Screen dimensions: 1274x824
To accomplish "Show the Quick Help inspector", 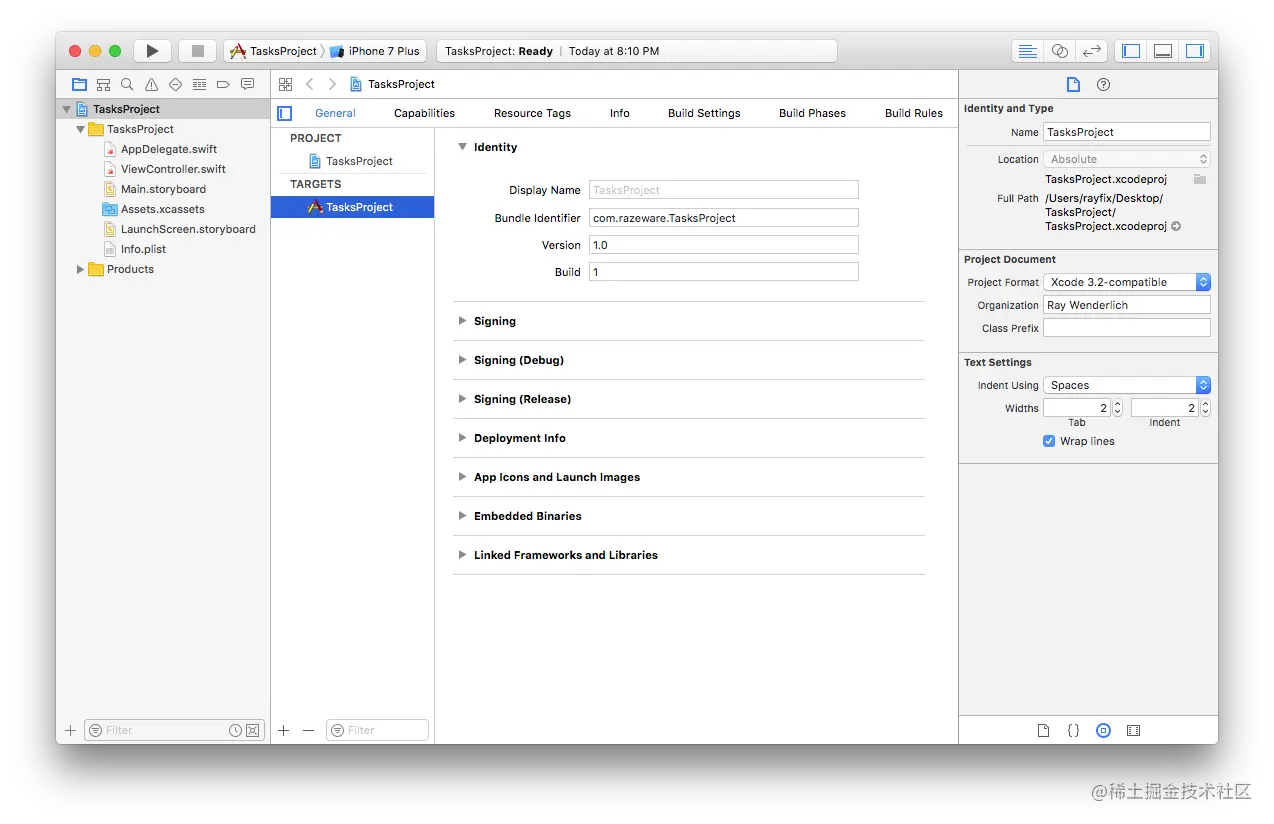I will [1103, 85].
